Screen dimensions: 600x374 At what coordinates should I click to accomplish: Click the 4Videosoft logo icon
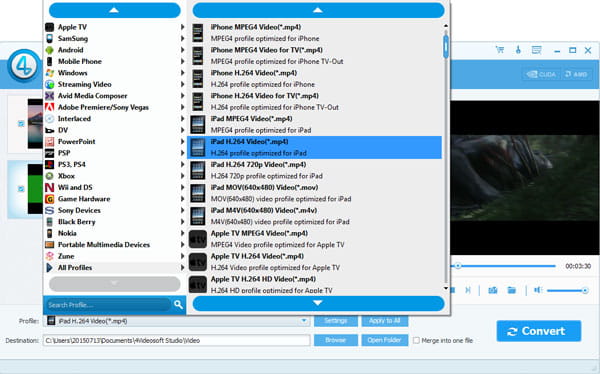[x=24, y=66]
